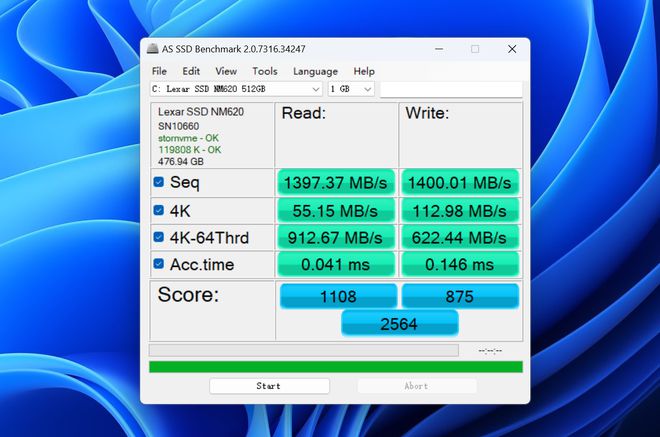Open the Tools menu

coord(265,71)
